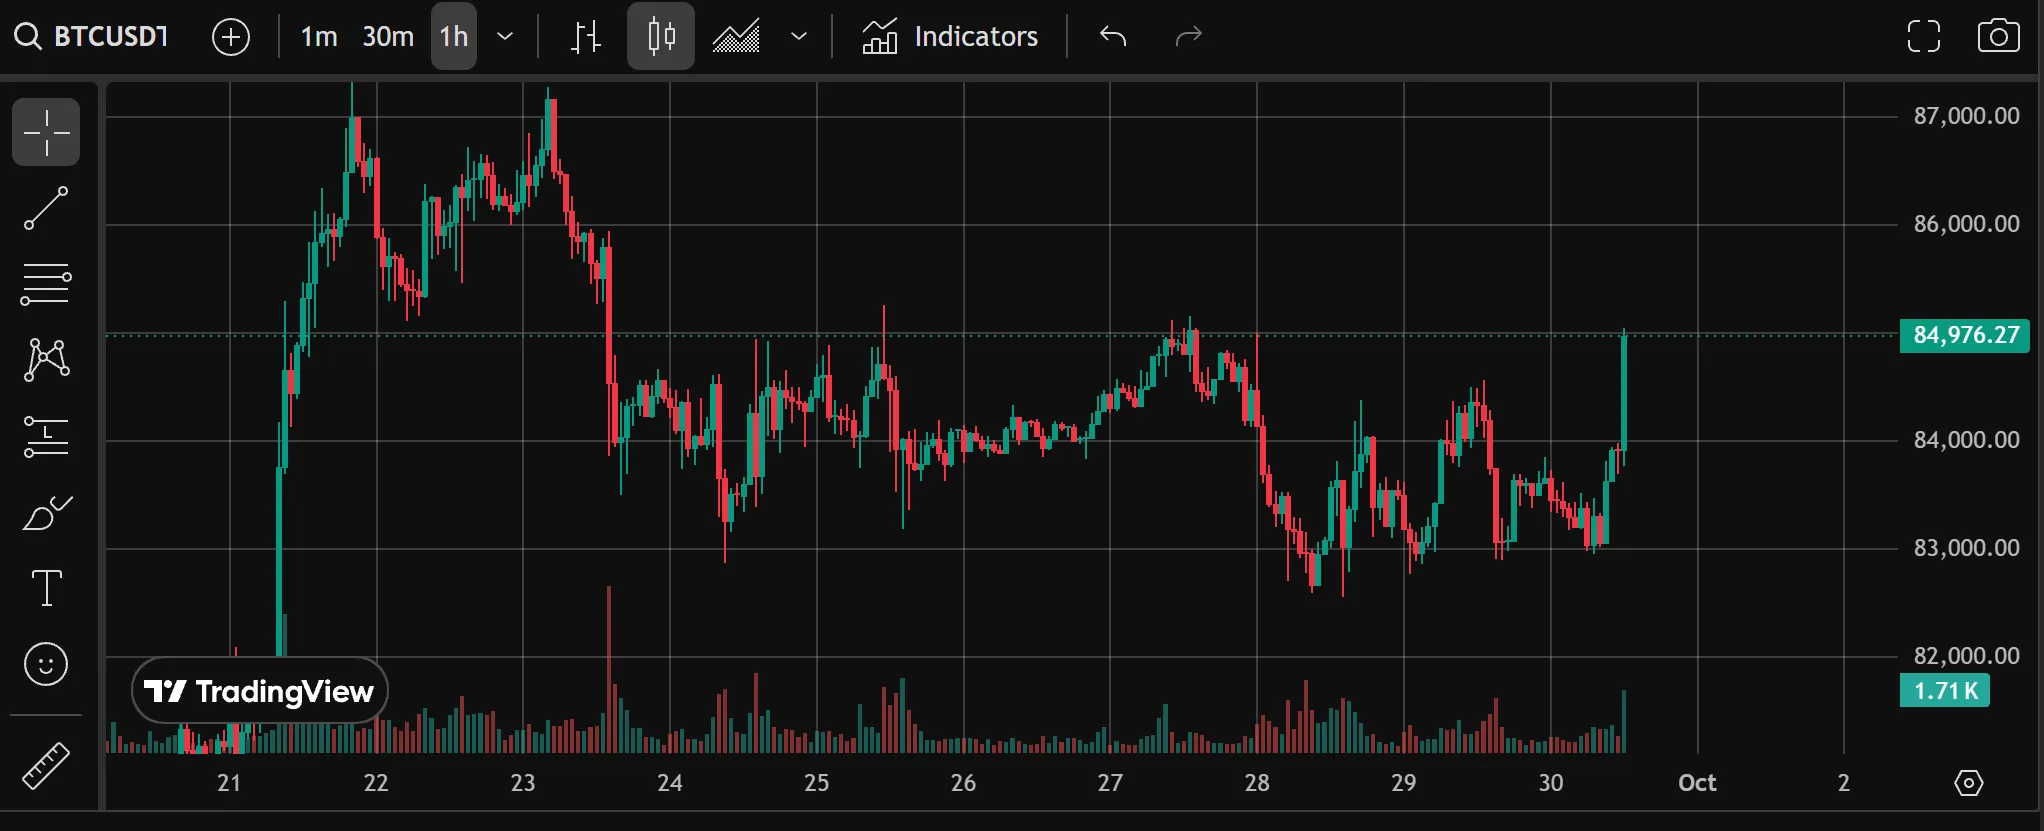
Task: Expand the chart style dropdown chevron
Action: [799, 37]
